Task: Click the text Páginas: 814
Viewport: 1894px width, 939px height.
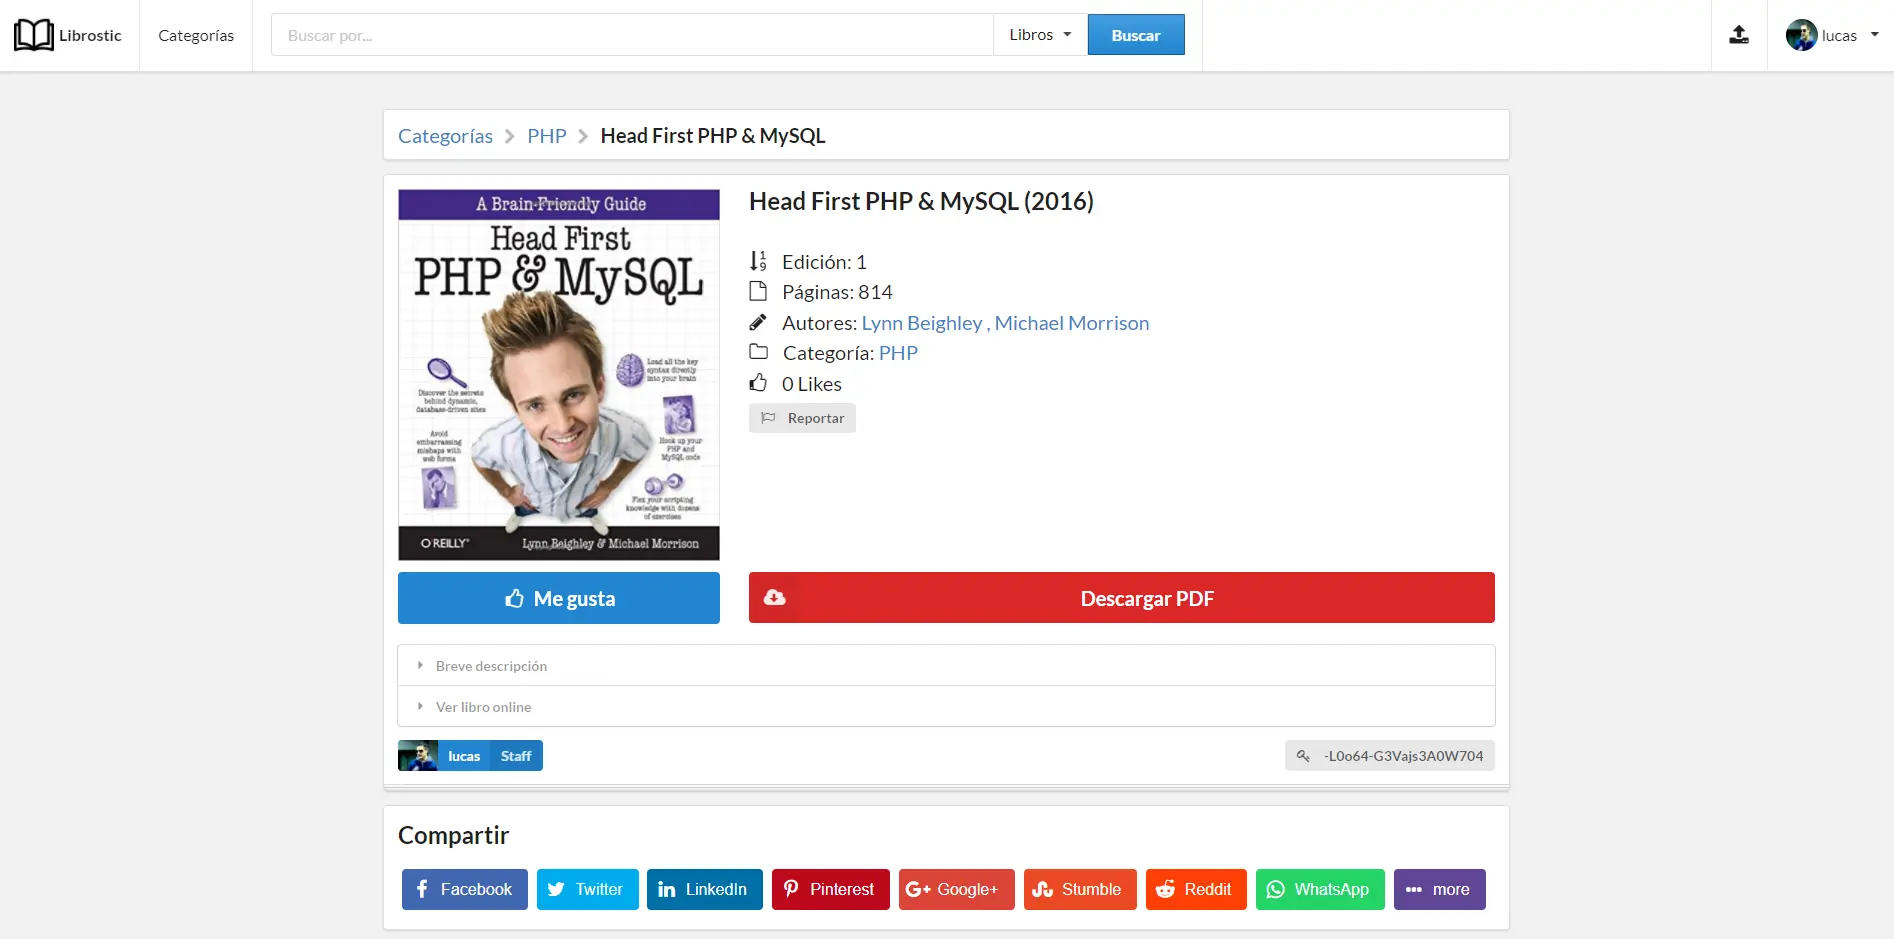Action: pyautogui.click(x=837, y=292)
